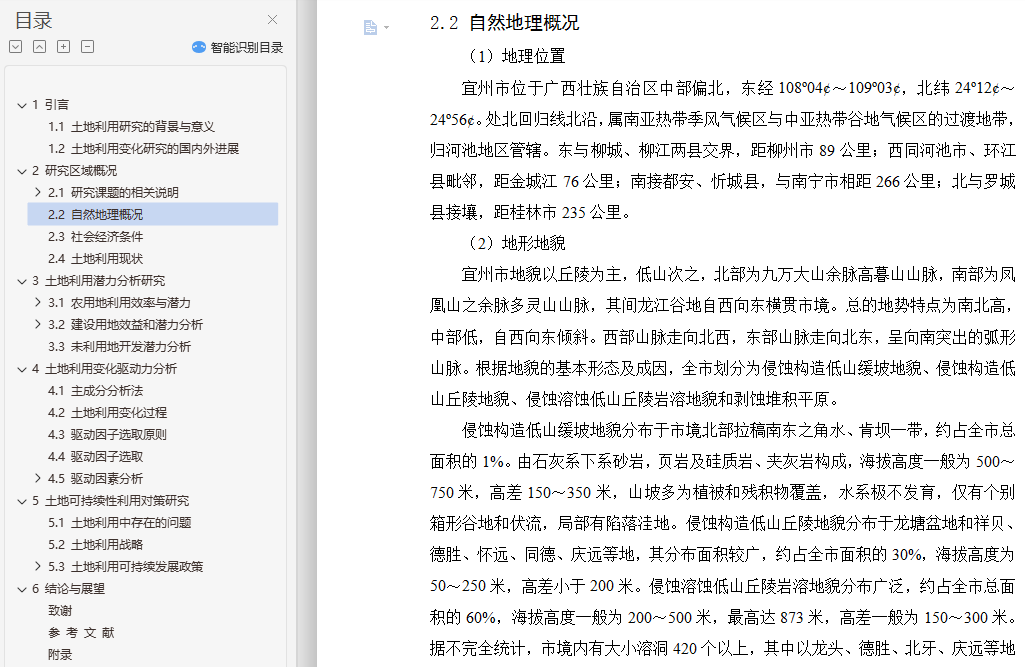Expand 5.3 土地利用可持续发展政策 entry
This screenshot has width=1025, height=667.
click(38, 566)
